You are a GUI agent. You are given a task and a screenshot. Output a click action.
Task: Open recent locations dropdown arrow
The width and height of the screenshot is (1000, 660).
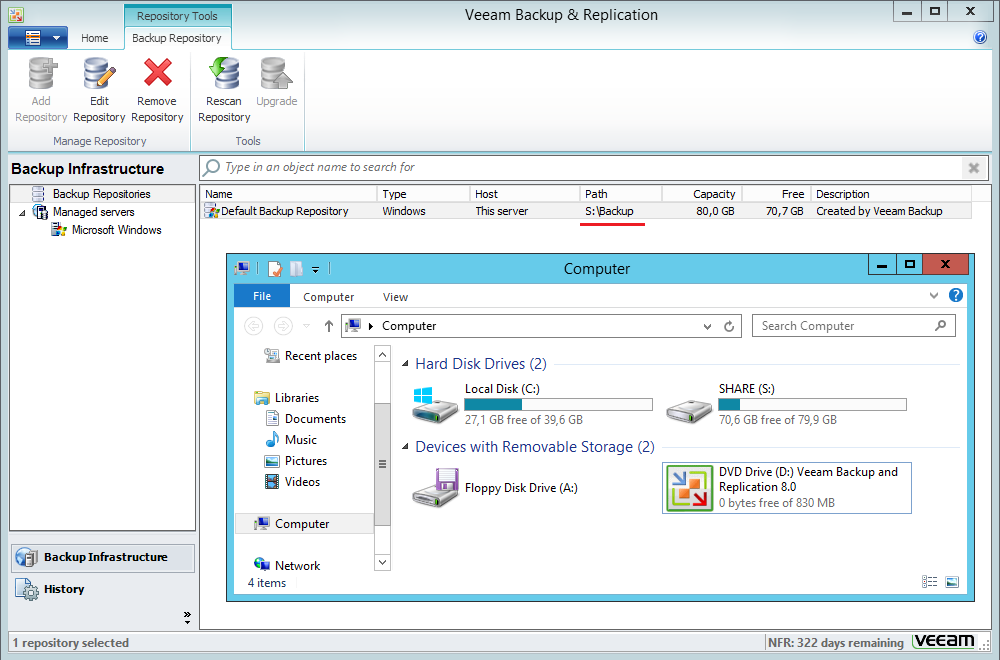click(307, 326)
